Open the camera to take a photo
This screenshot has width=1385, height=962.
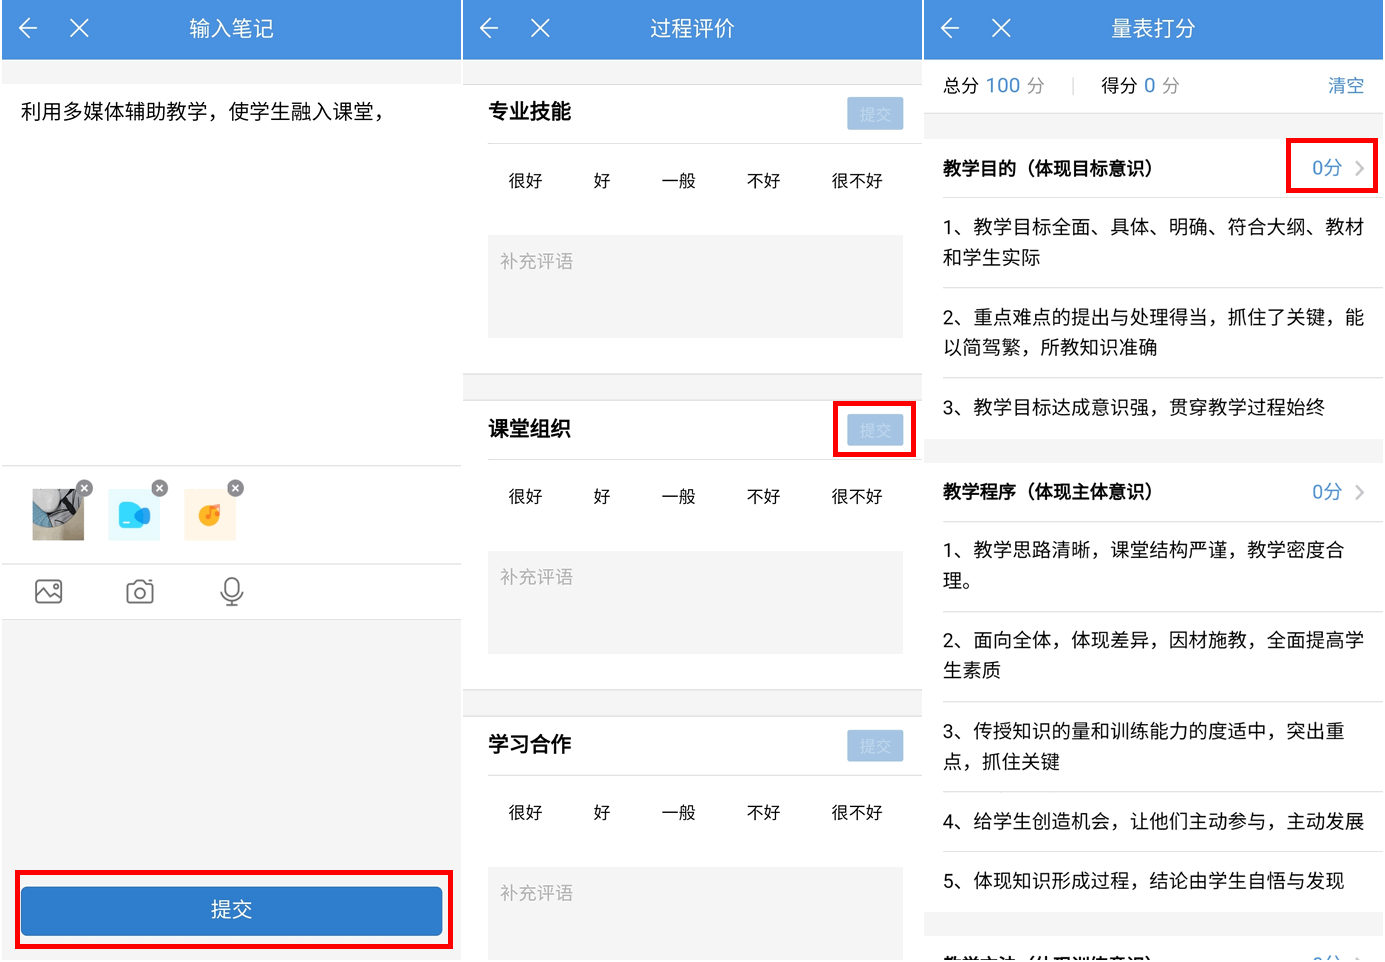coord(140,591)
